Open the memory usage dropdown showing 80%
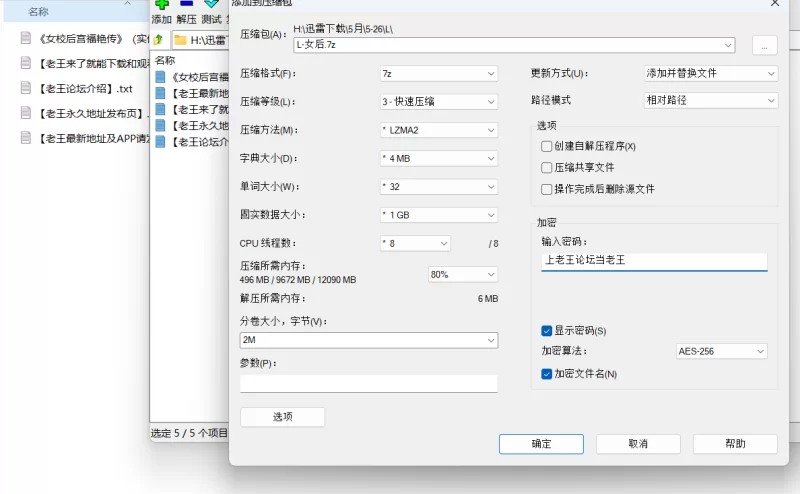 [x=463, y=275]
